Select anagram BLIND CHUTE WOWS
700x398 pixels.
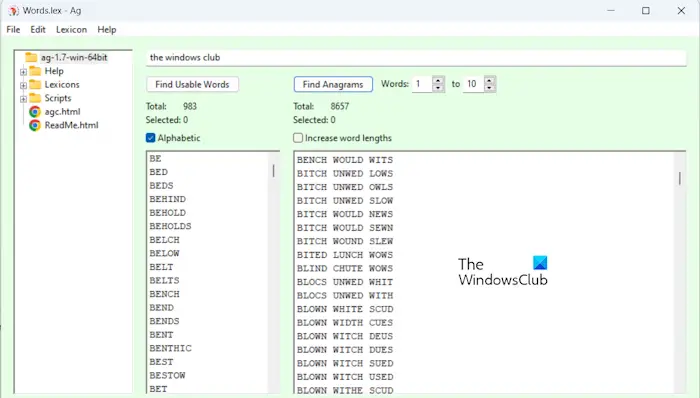[x=345, y=268]
